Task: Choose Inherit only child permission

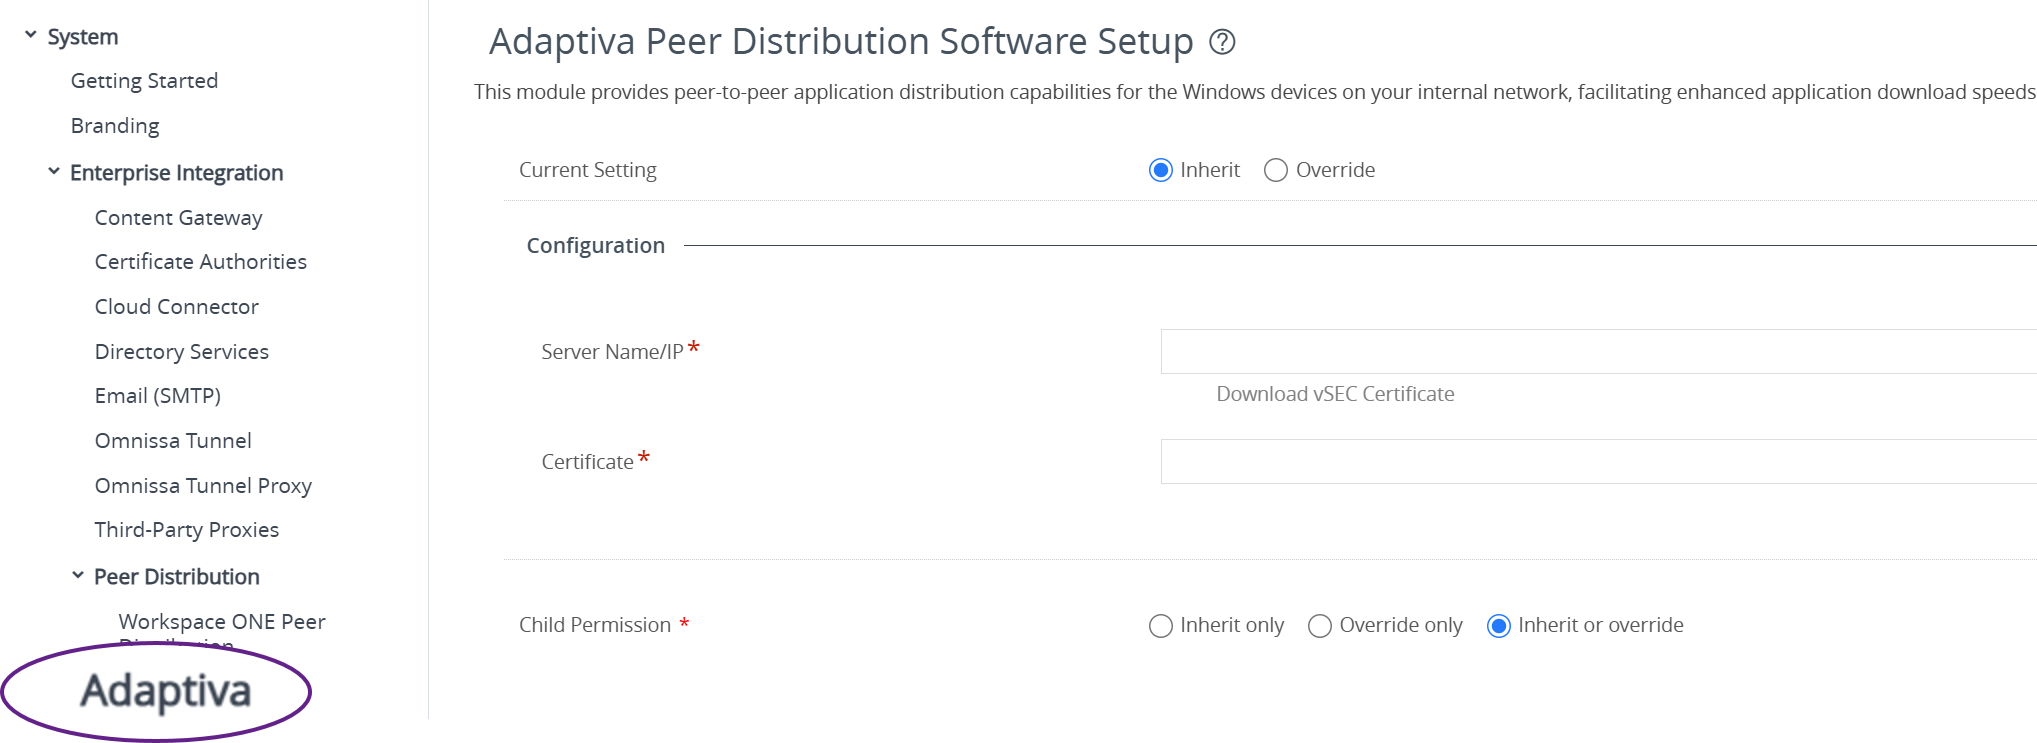Action: click(x=1160, y=626)
